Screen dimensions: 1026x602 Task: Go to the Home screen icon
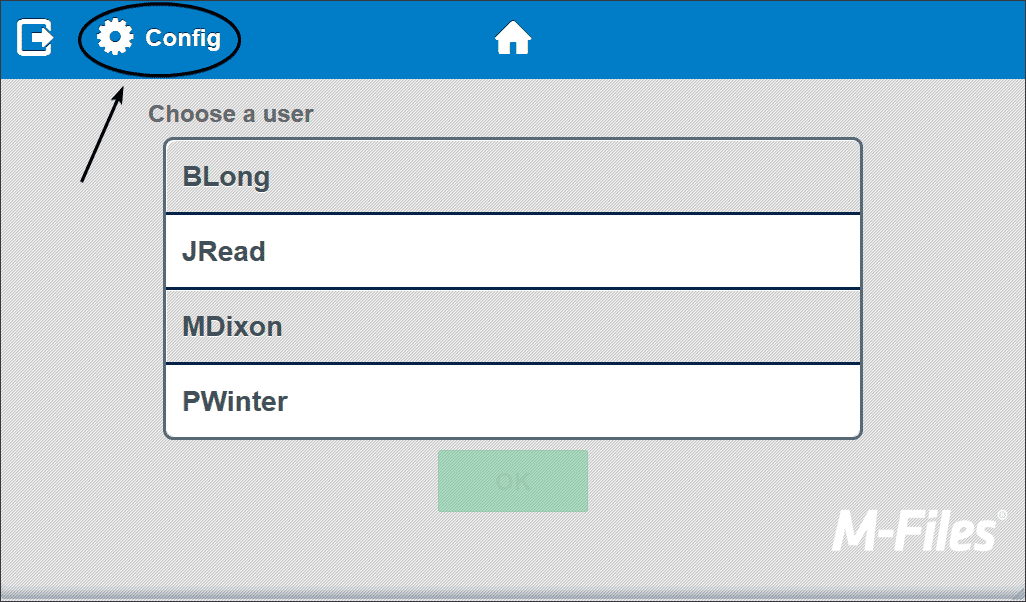[x=513, y=38]
